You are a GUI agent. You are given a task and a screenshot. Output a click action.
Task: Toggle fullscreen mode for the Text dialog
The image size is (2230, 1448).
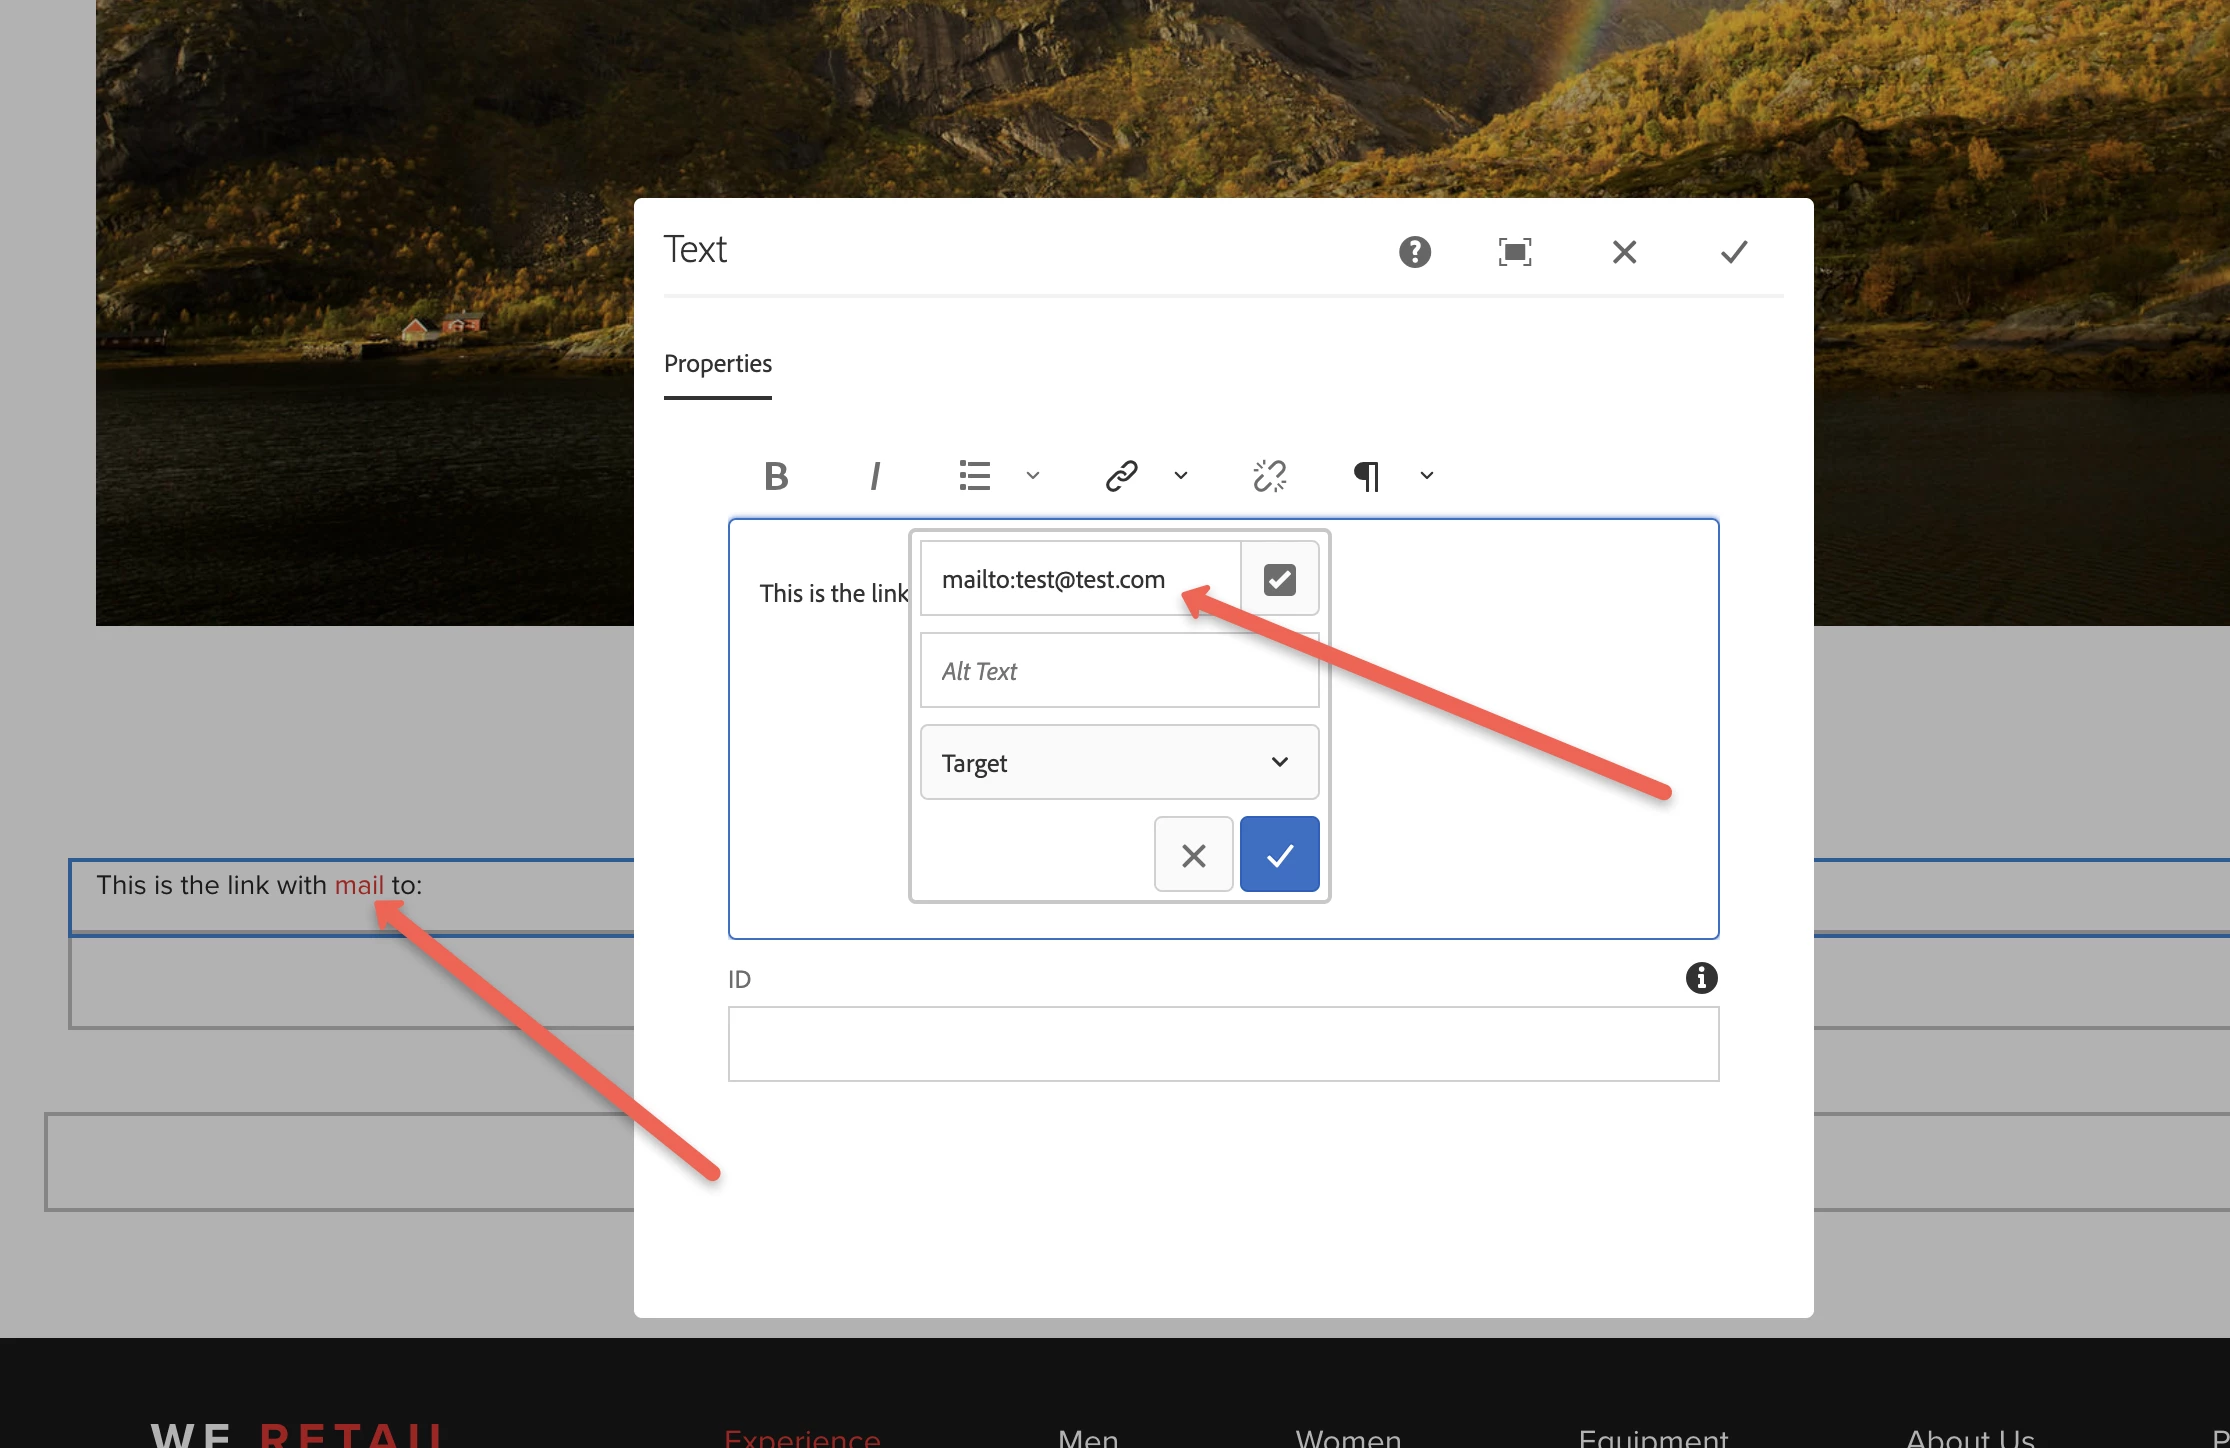click(1514, 252)
